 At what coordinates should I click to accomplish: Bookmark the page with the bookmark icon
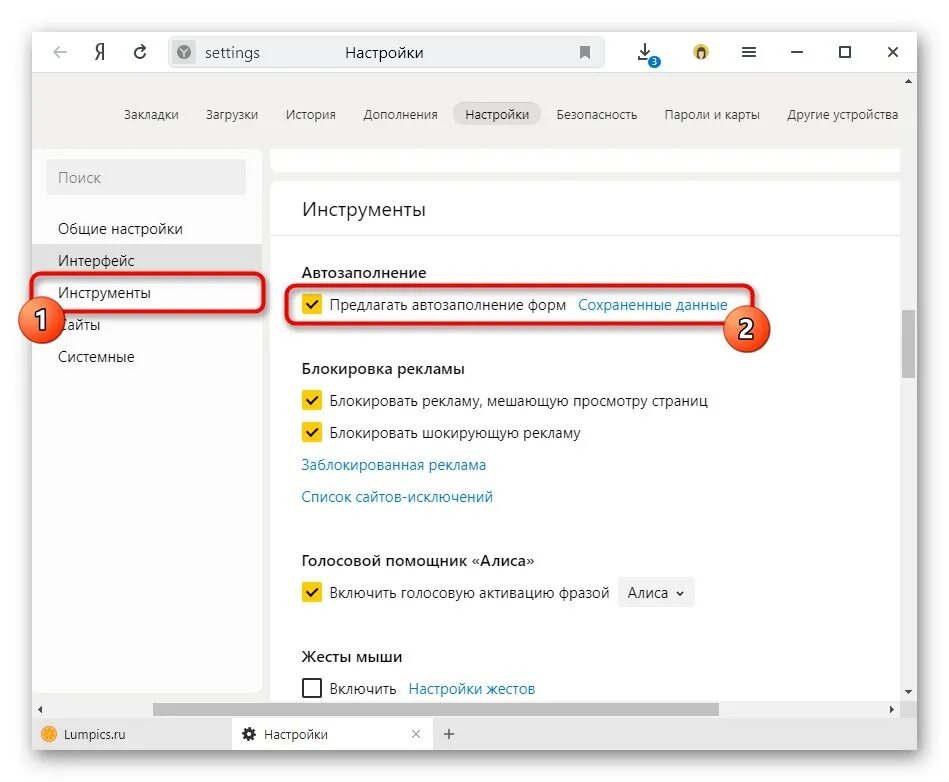[585, 53]
